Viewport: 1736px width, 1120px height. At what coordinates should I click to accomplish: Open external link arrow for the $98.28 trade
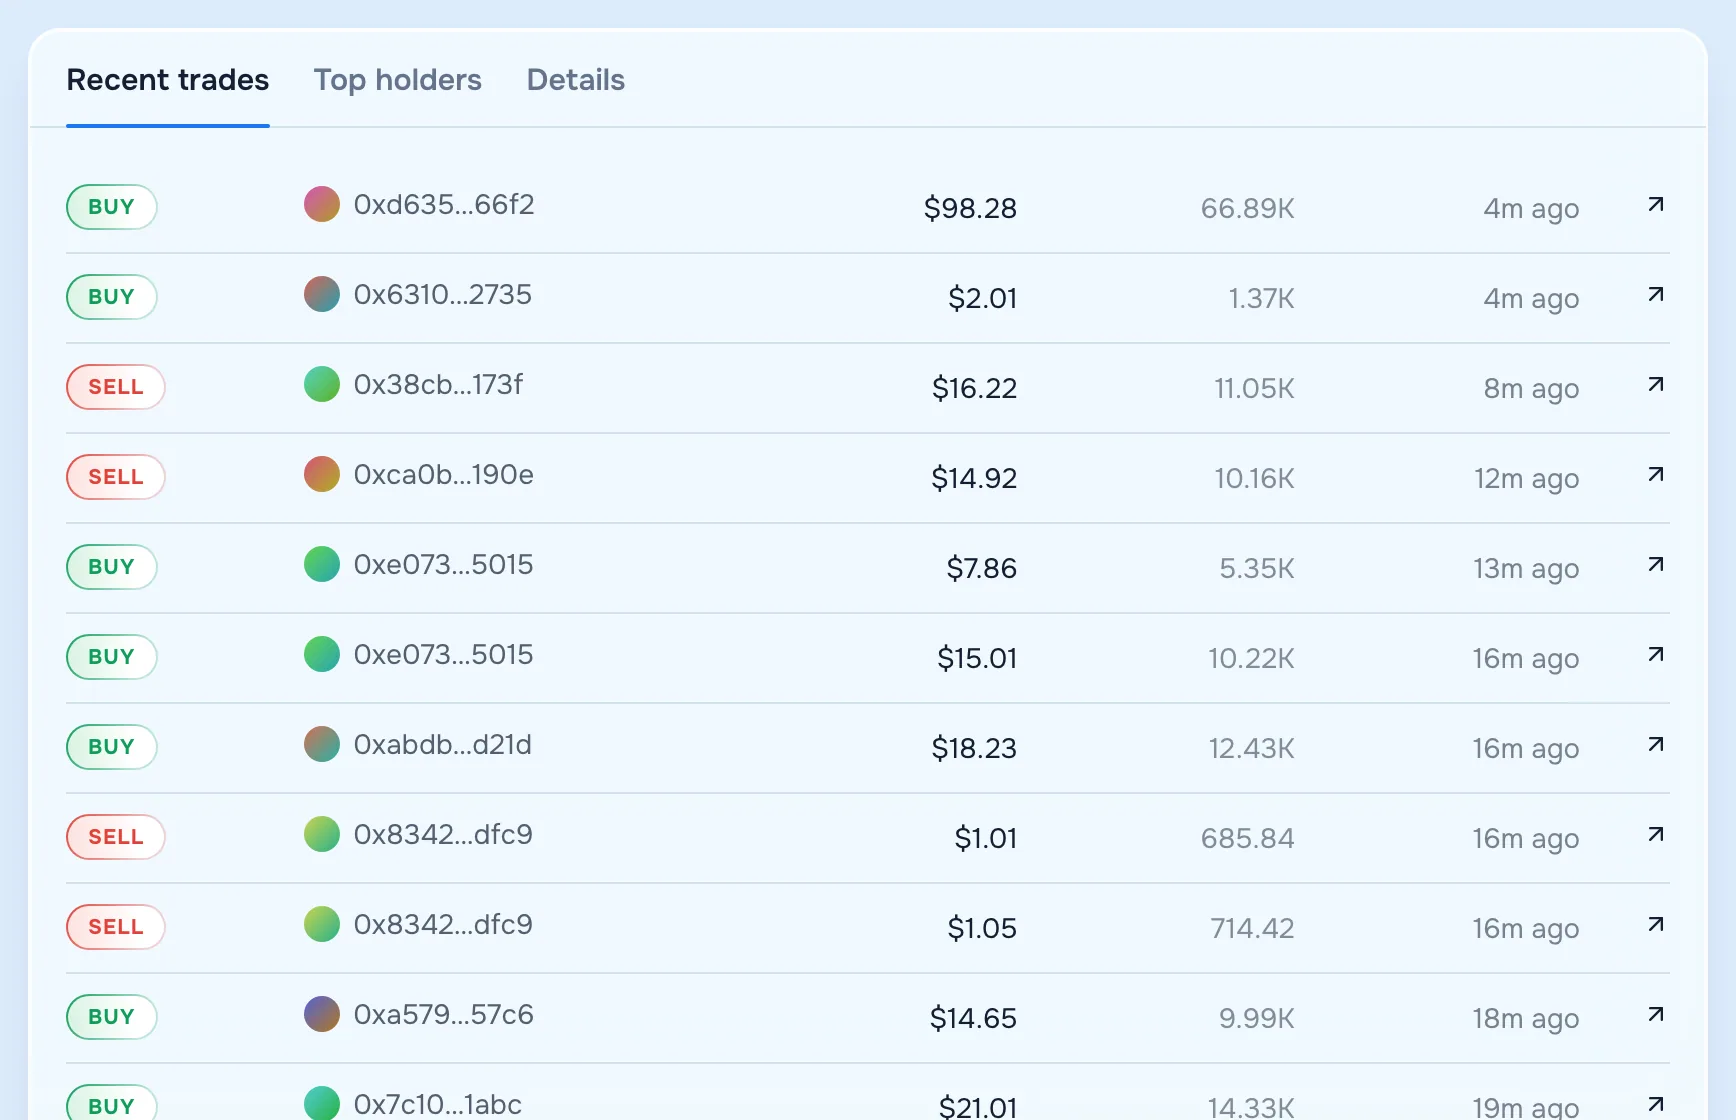(x=1656, y=205)
